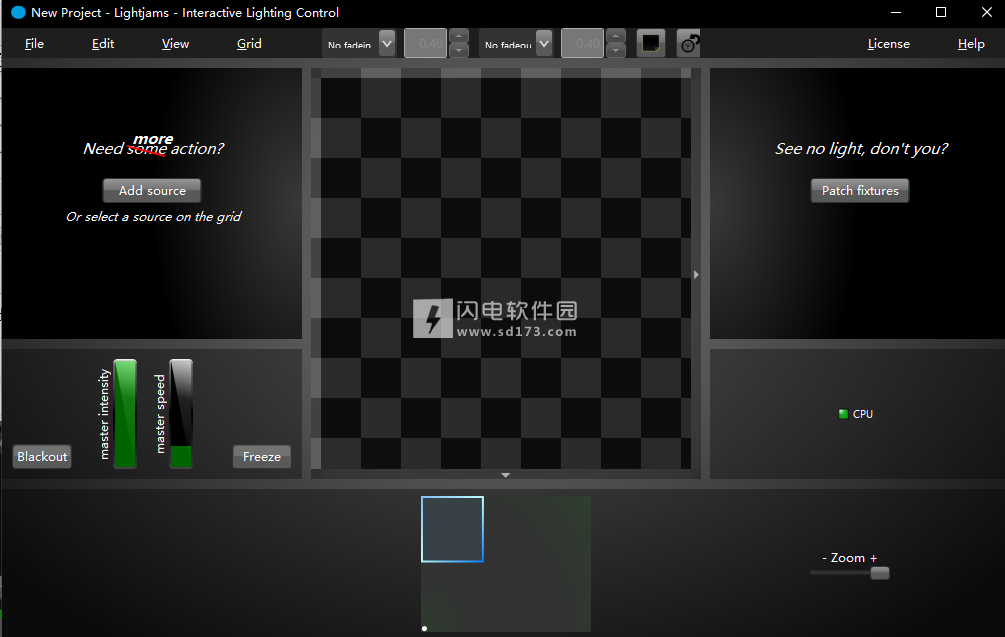The width and height of the screenshot is (1005, 637).
Task: Click the clock reset icon in toolbar
Action: tap(689, 44)
